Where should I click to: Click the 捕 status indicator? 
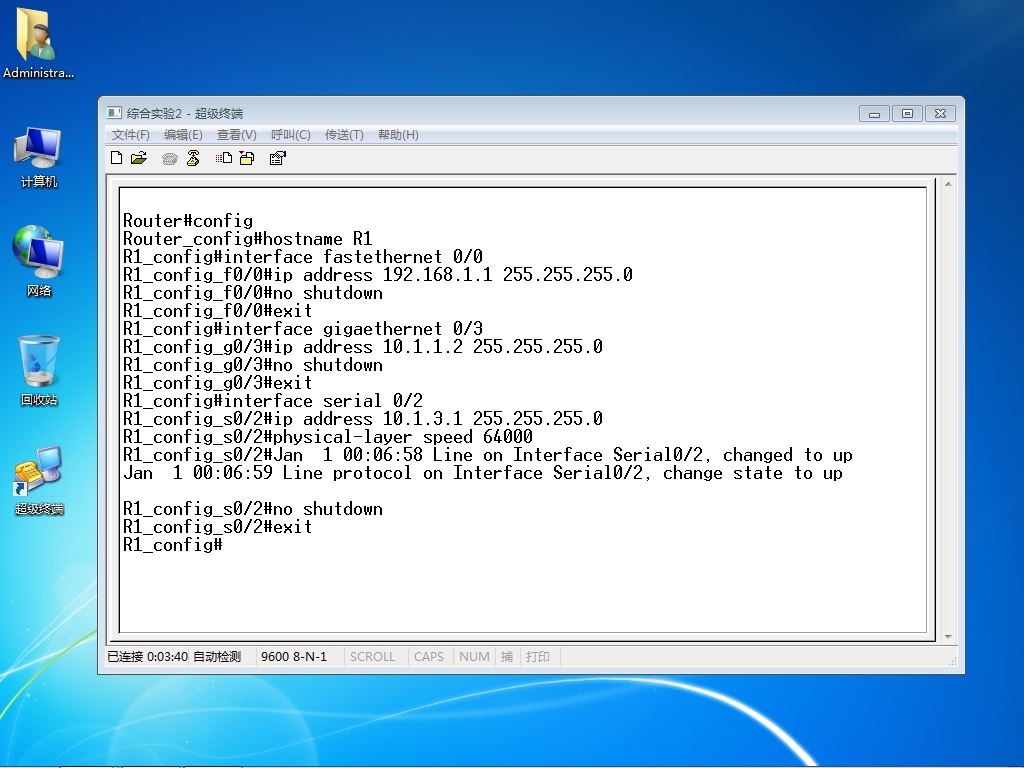tap(507, 656)
